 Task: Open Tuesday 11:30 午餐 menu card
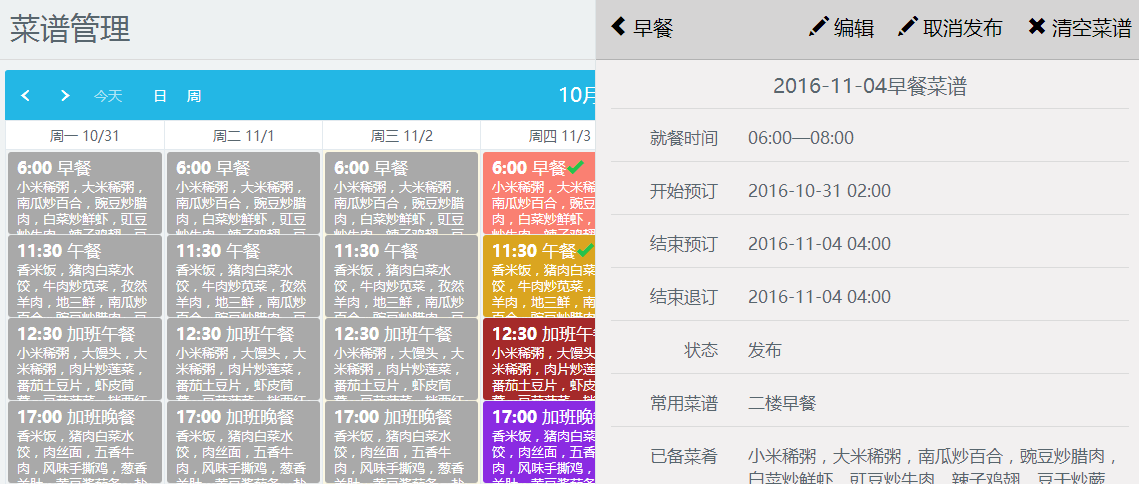[242, 275]
